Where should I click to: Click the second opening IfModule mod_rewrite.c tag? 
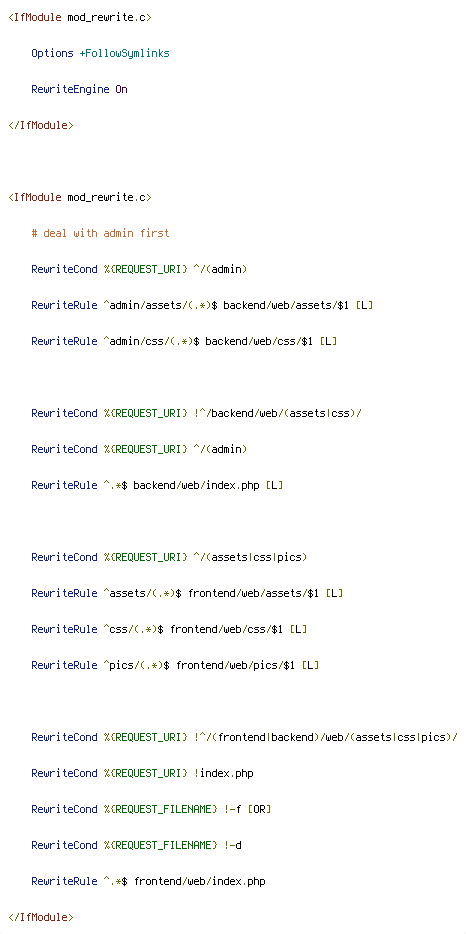click(x=80, y=197)
